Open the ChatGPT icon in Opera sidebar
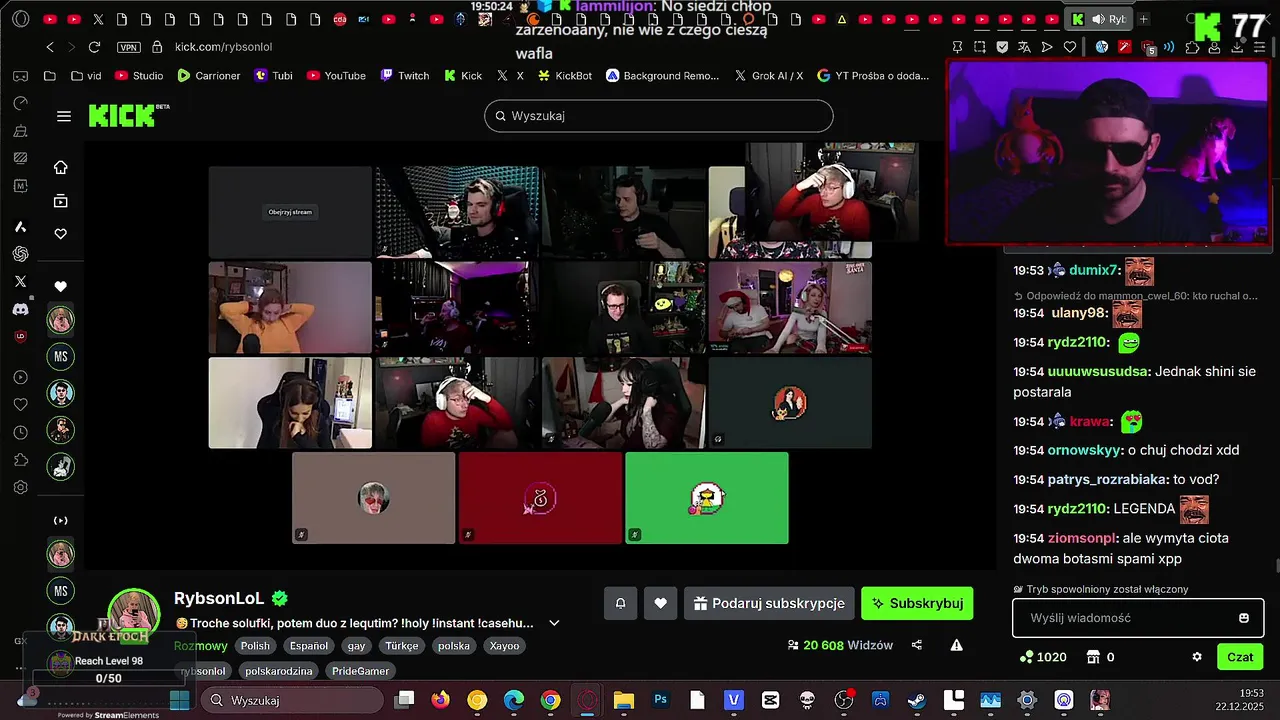 [20, 254]
